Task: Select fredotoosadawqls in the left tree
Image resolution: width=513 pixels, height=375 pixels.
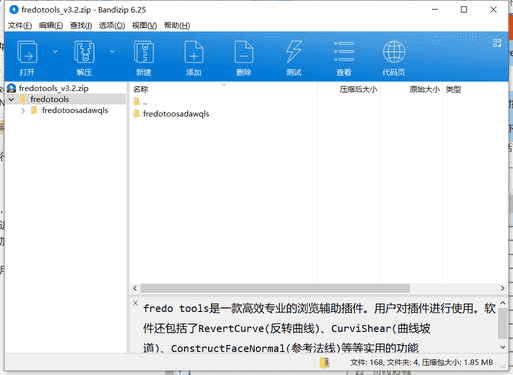Action: pyautogui.click(x=75, y=110)
